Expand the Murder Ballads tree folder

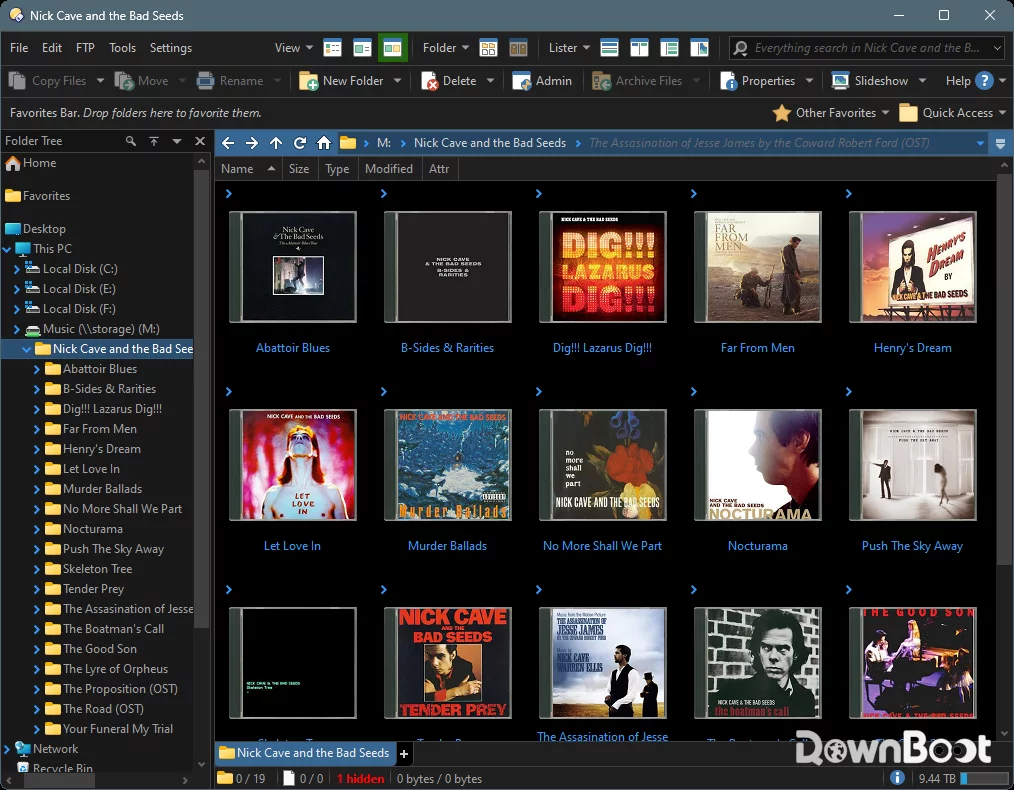[37, 489]
